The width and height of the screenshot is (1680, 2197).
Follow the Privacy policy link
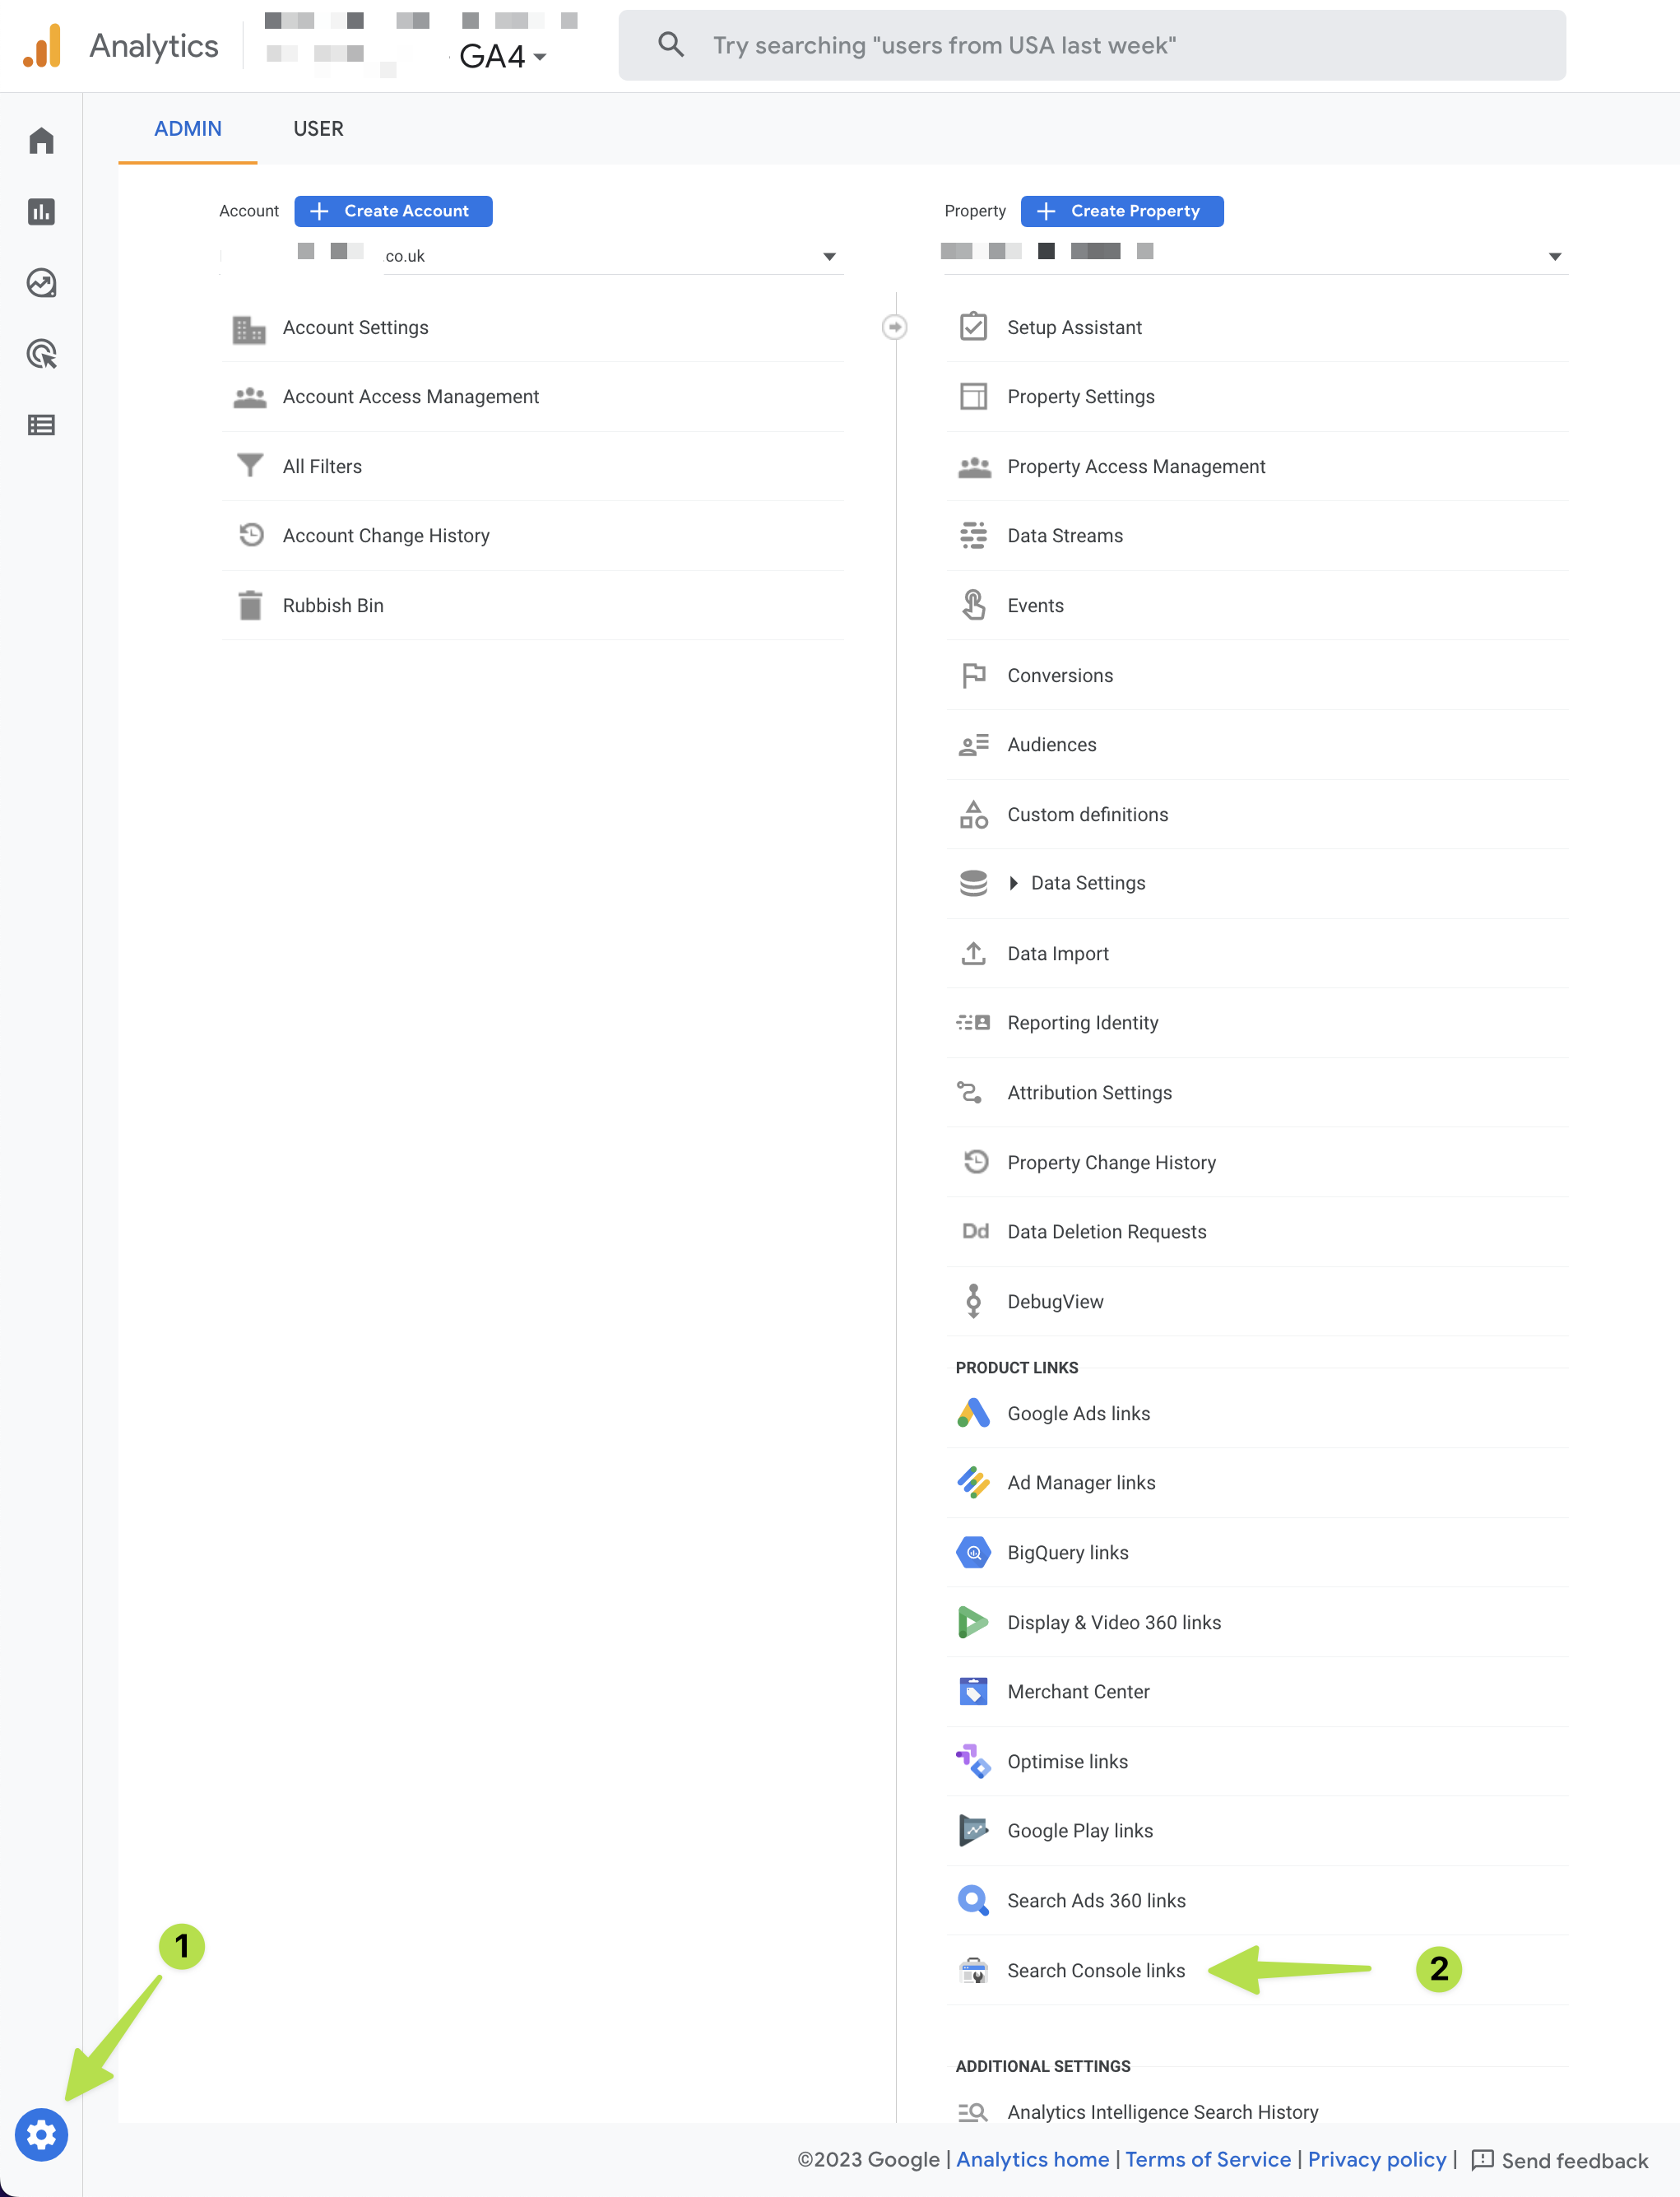1377,2159
